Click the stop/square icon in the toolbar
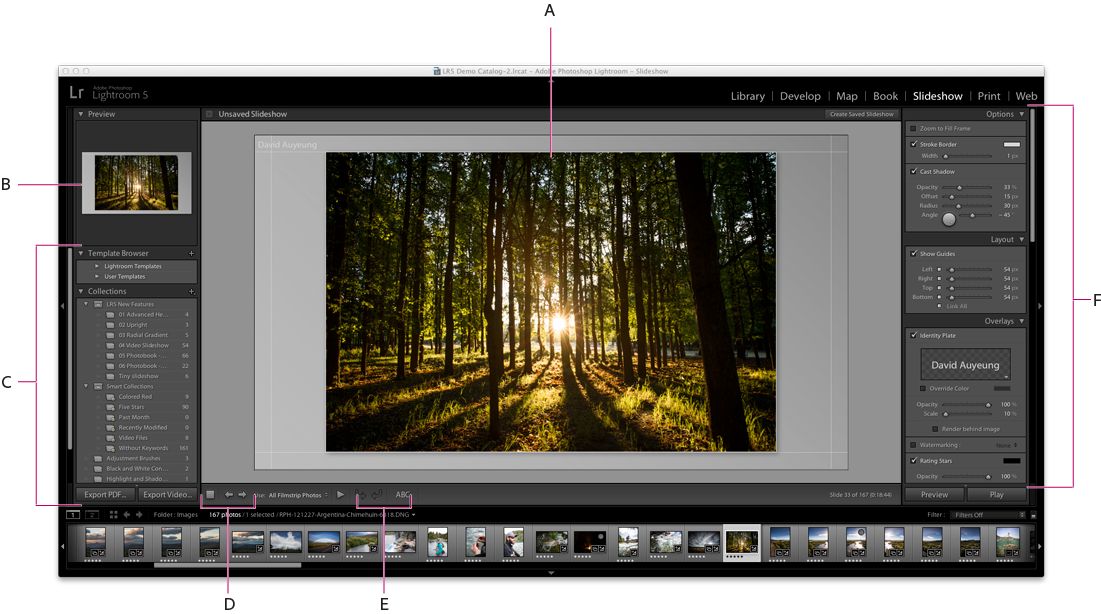 pos(212,493)
